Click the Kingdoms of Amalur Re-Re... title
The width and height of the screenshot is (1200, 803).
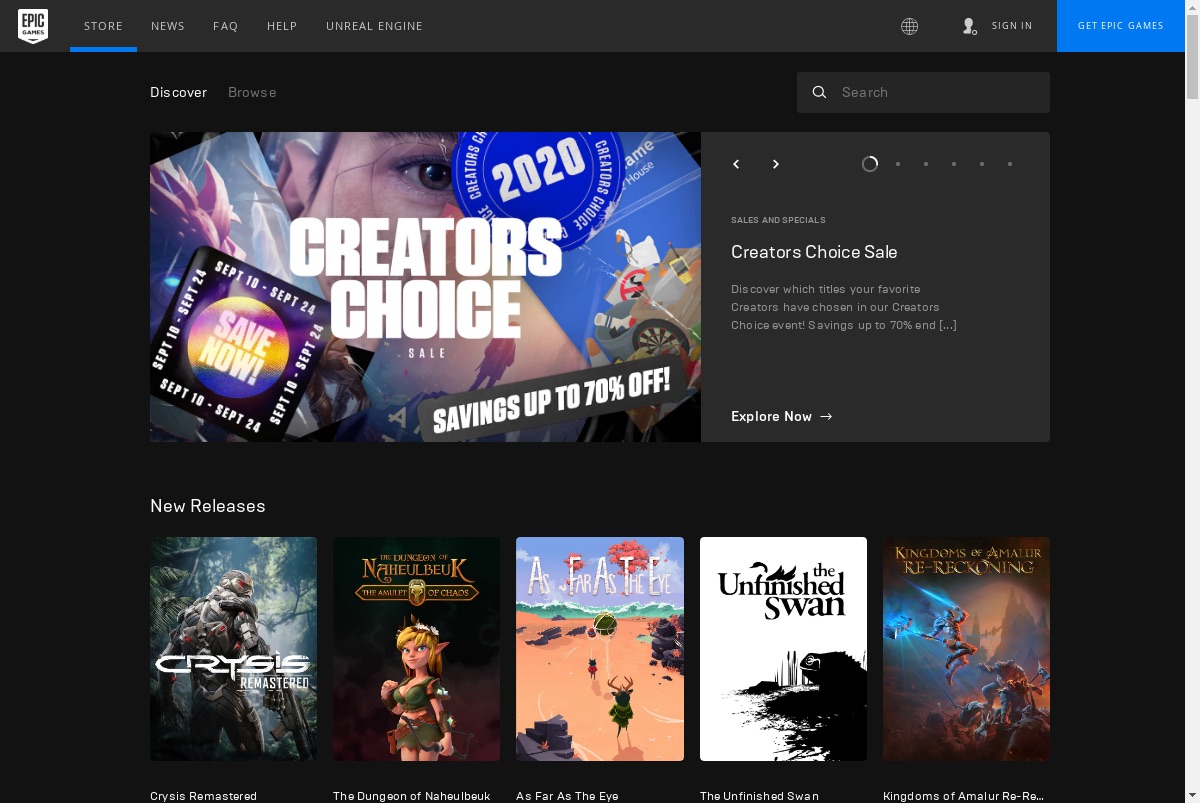coord(963,796)
